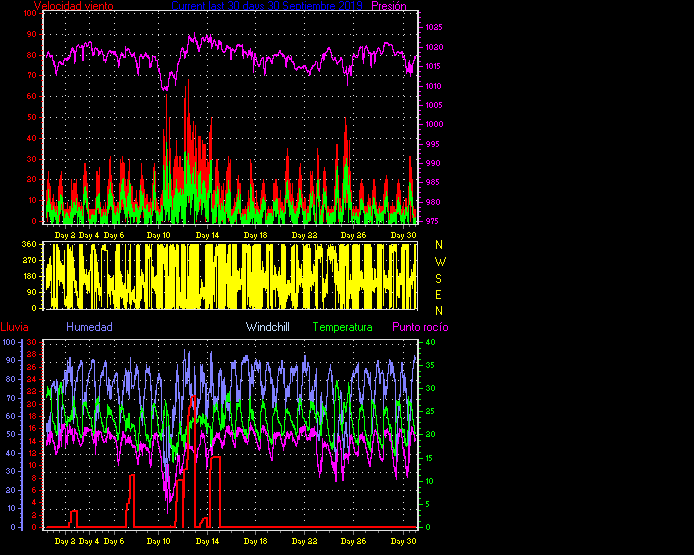This screenshot has width=694, height=555.
Task: Click the 360 wind direction axis value
Action: 29,244
